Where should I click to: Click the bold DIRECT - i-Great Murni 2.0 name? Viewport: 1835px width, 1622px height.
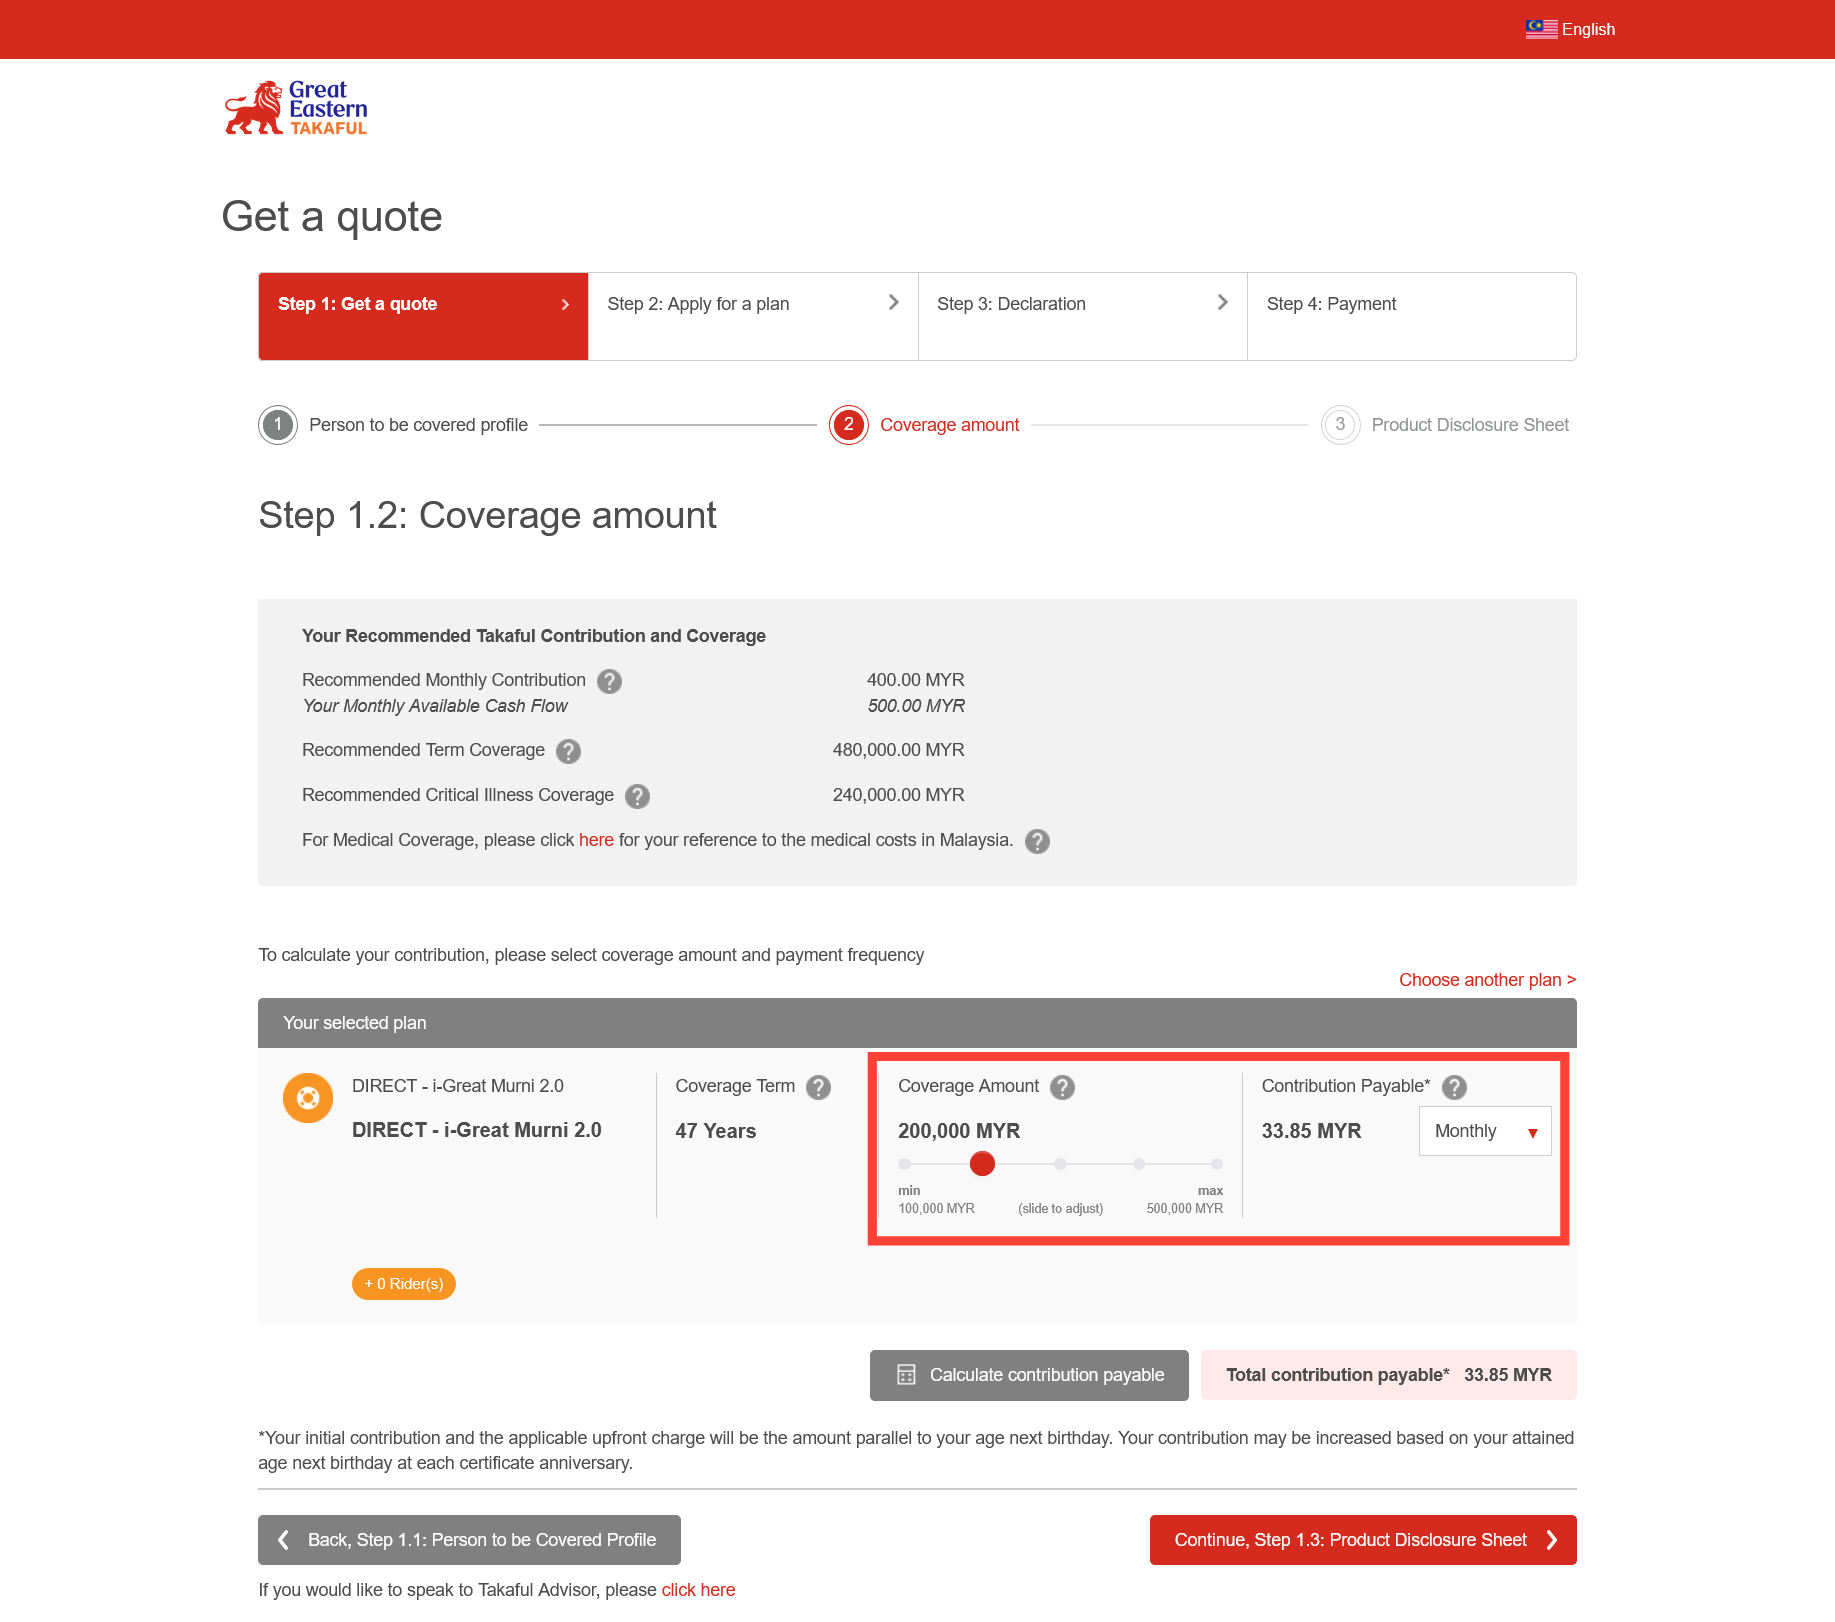point(476,1130)
